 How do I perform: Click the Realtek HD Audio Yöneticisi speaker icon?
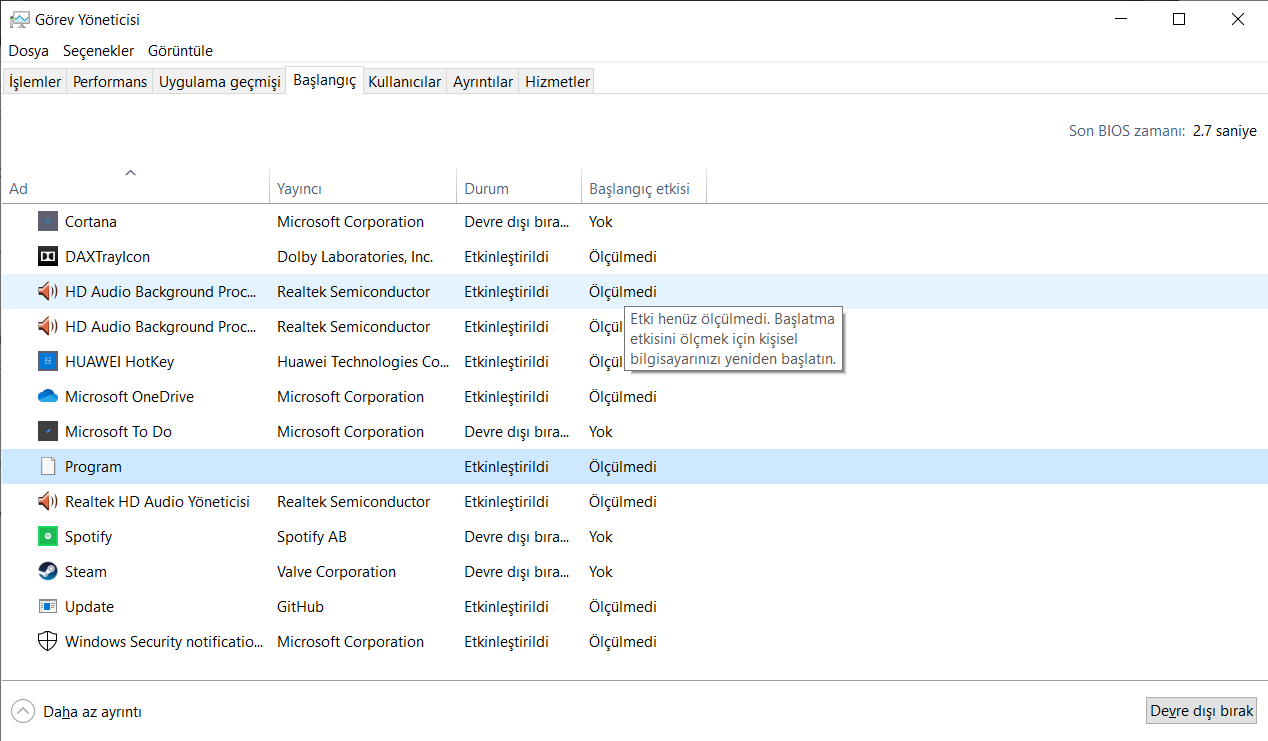48,502
